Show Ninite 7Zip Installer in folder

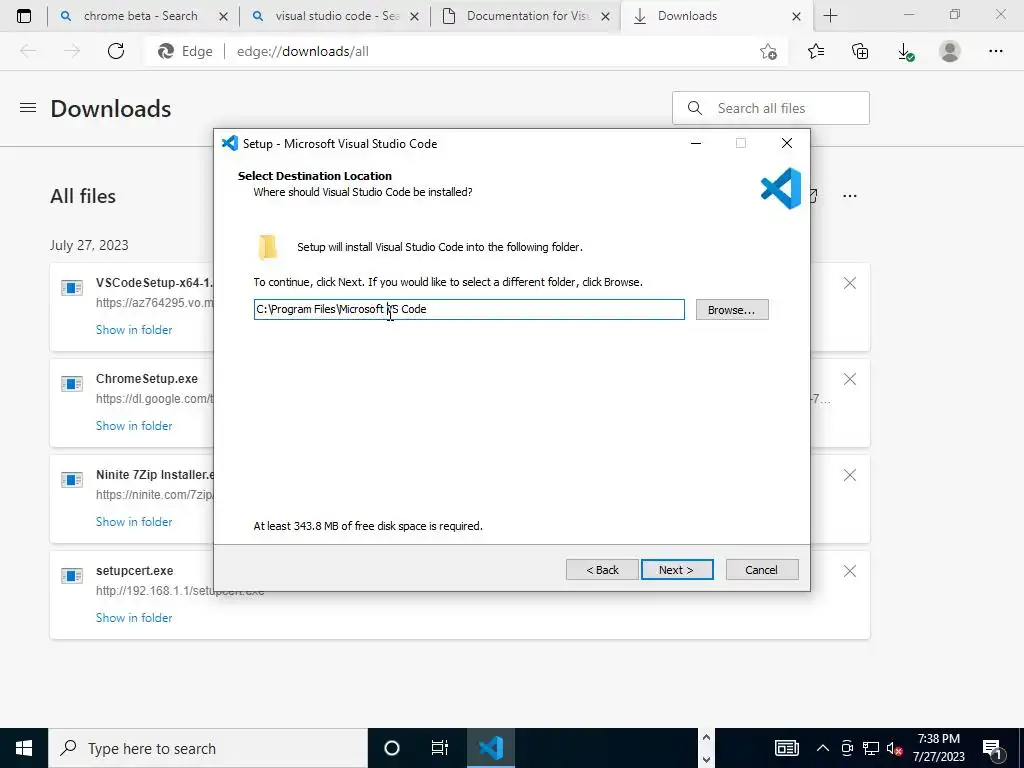coord(134,522)
